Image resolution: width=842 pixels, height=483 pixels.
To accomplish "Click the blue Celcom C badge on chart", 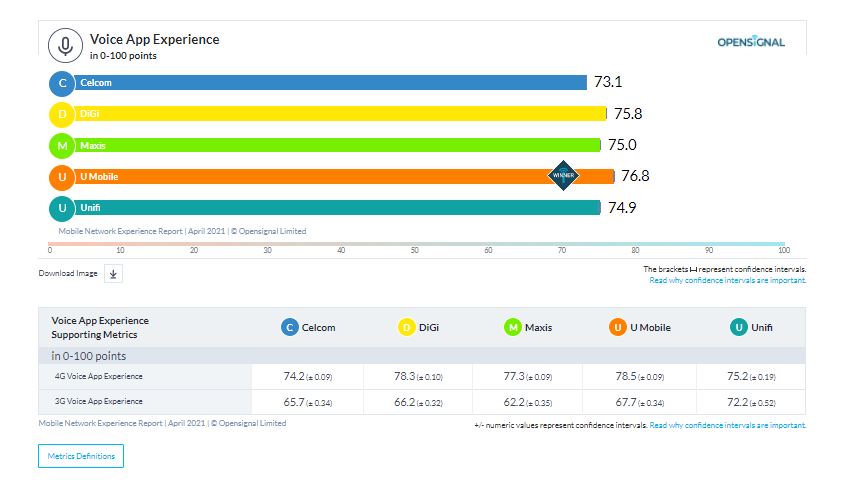I will pyautogui.click(x=62, y=83).
